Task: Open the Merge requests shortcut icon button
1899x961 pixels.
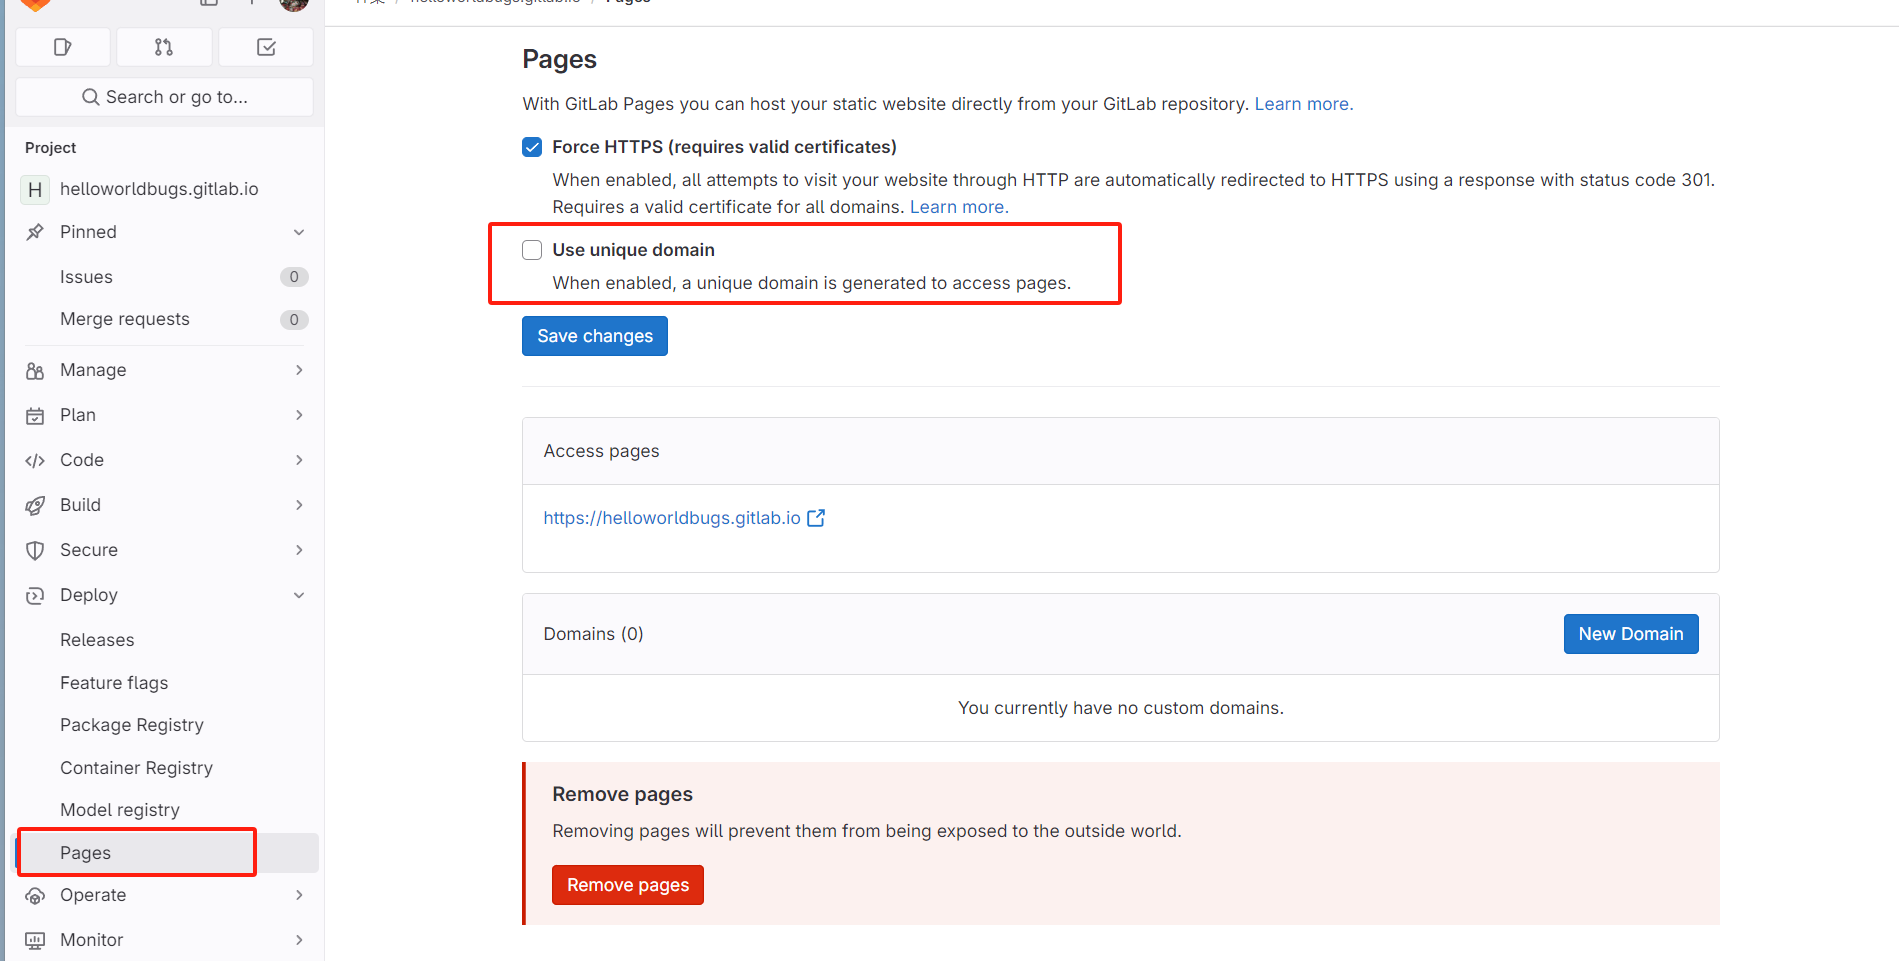Action: click(x=164, y=47)
